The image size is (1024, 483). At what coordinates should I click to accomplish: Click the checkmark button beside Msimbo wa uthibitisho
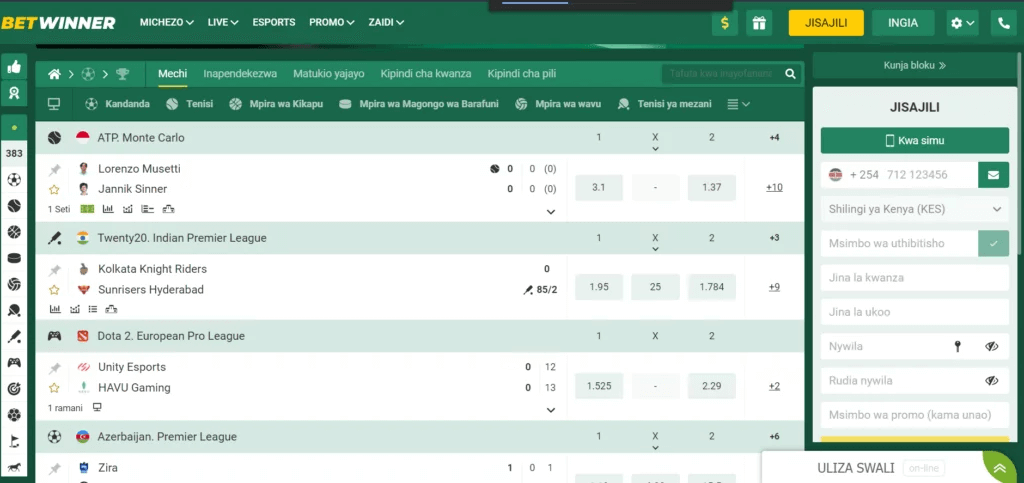point(993,243)
